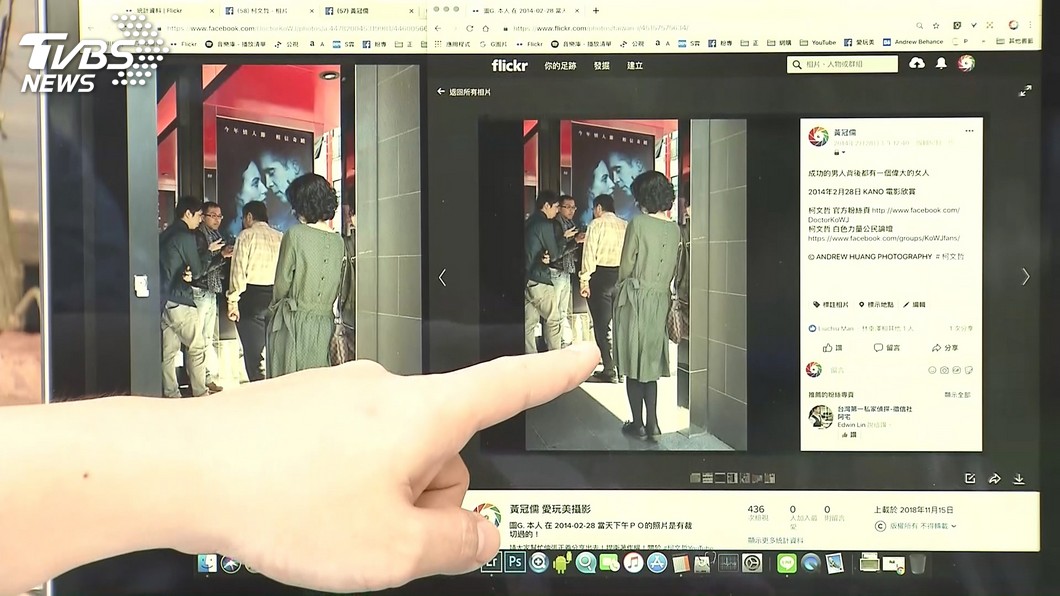Switch to the 統計資料 | Flickr tab
The image size is (1060, 596).
(x=168, y=11)
